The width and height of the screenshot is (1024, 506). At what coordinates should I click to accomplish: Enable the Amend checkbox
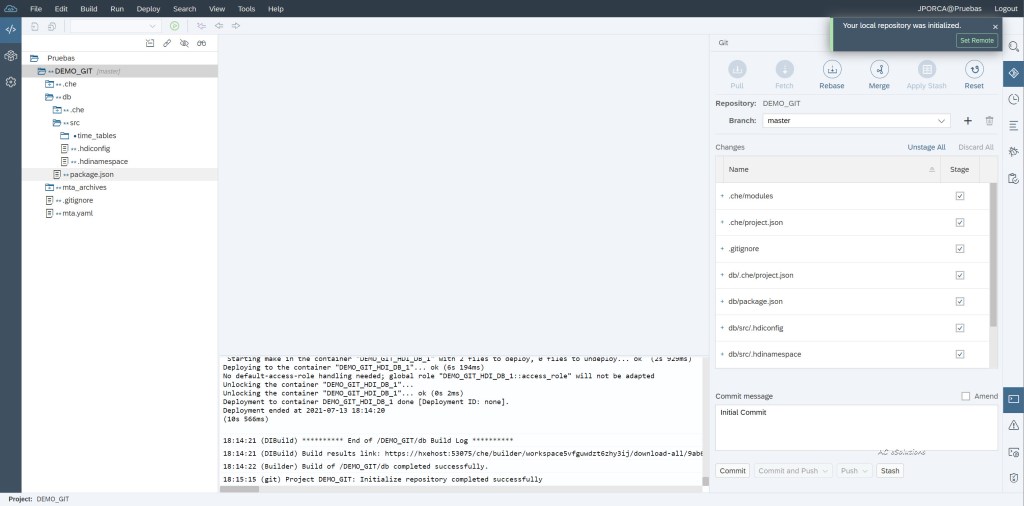[966, 396]
